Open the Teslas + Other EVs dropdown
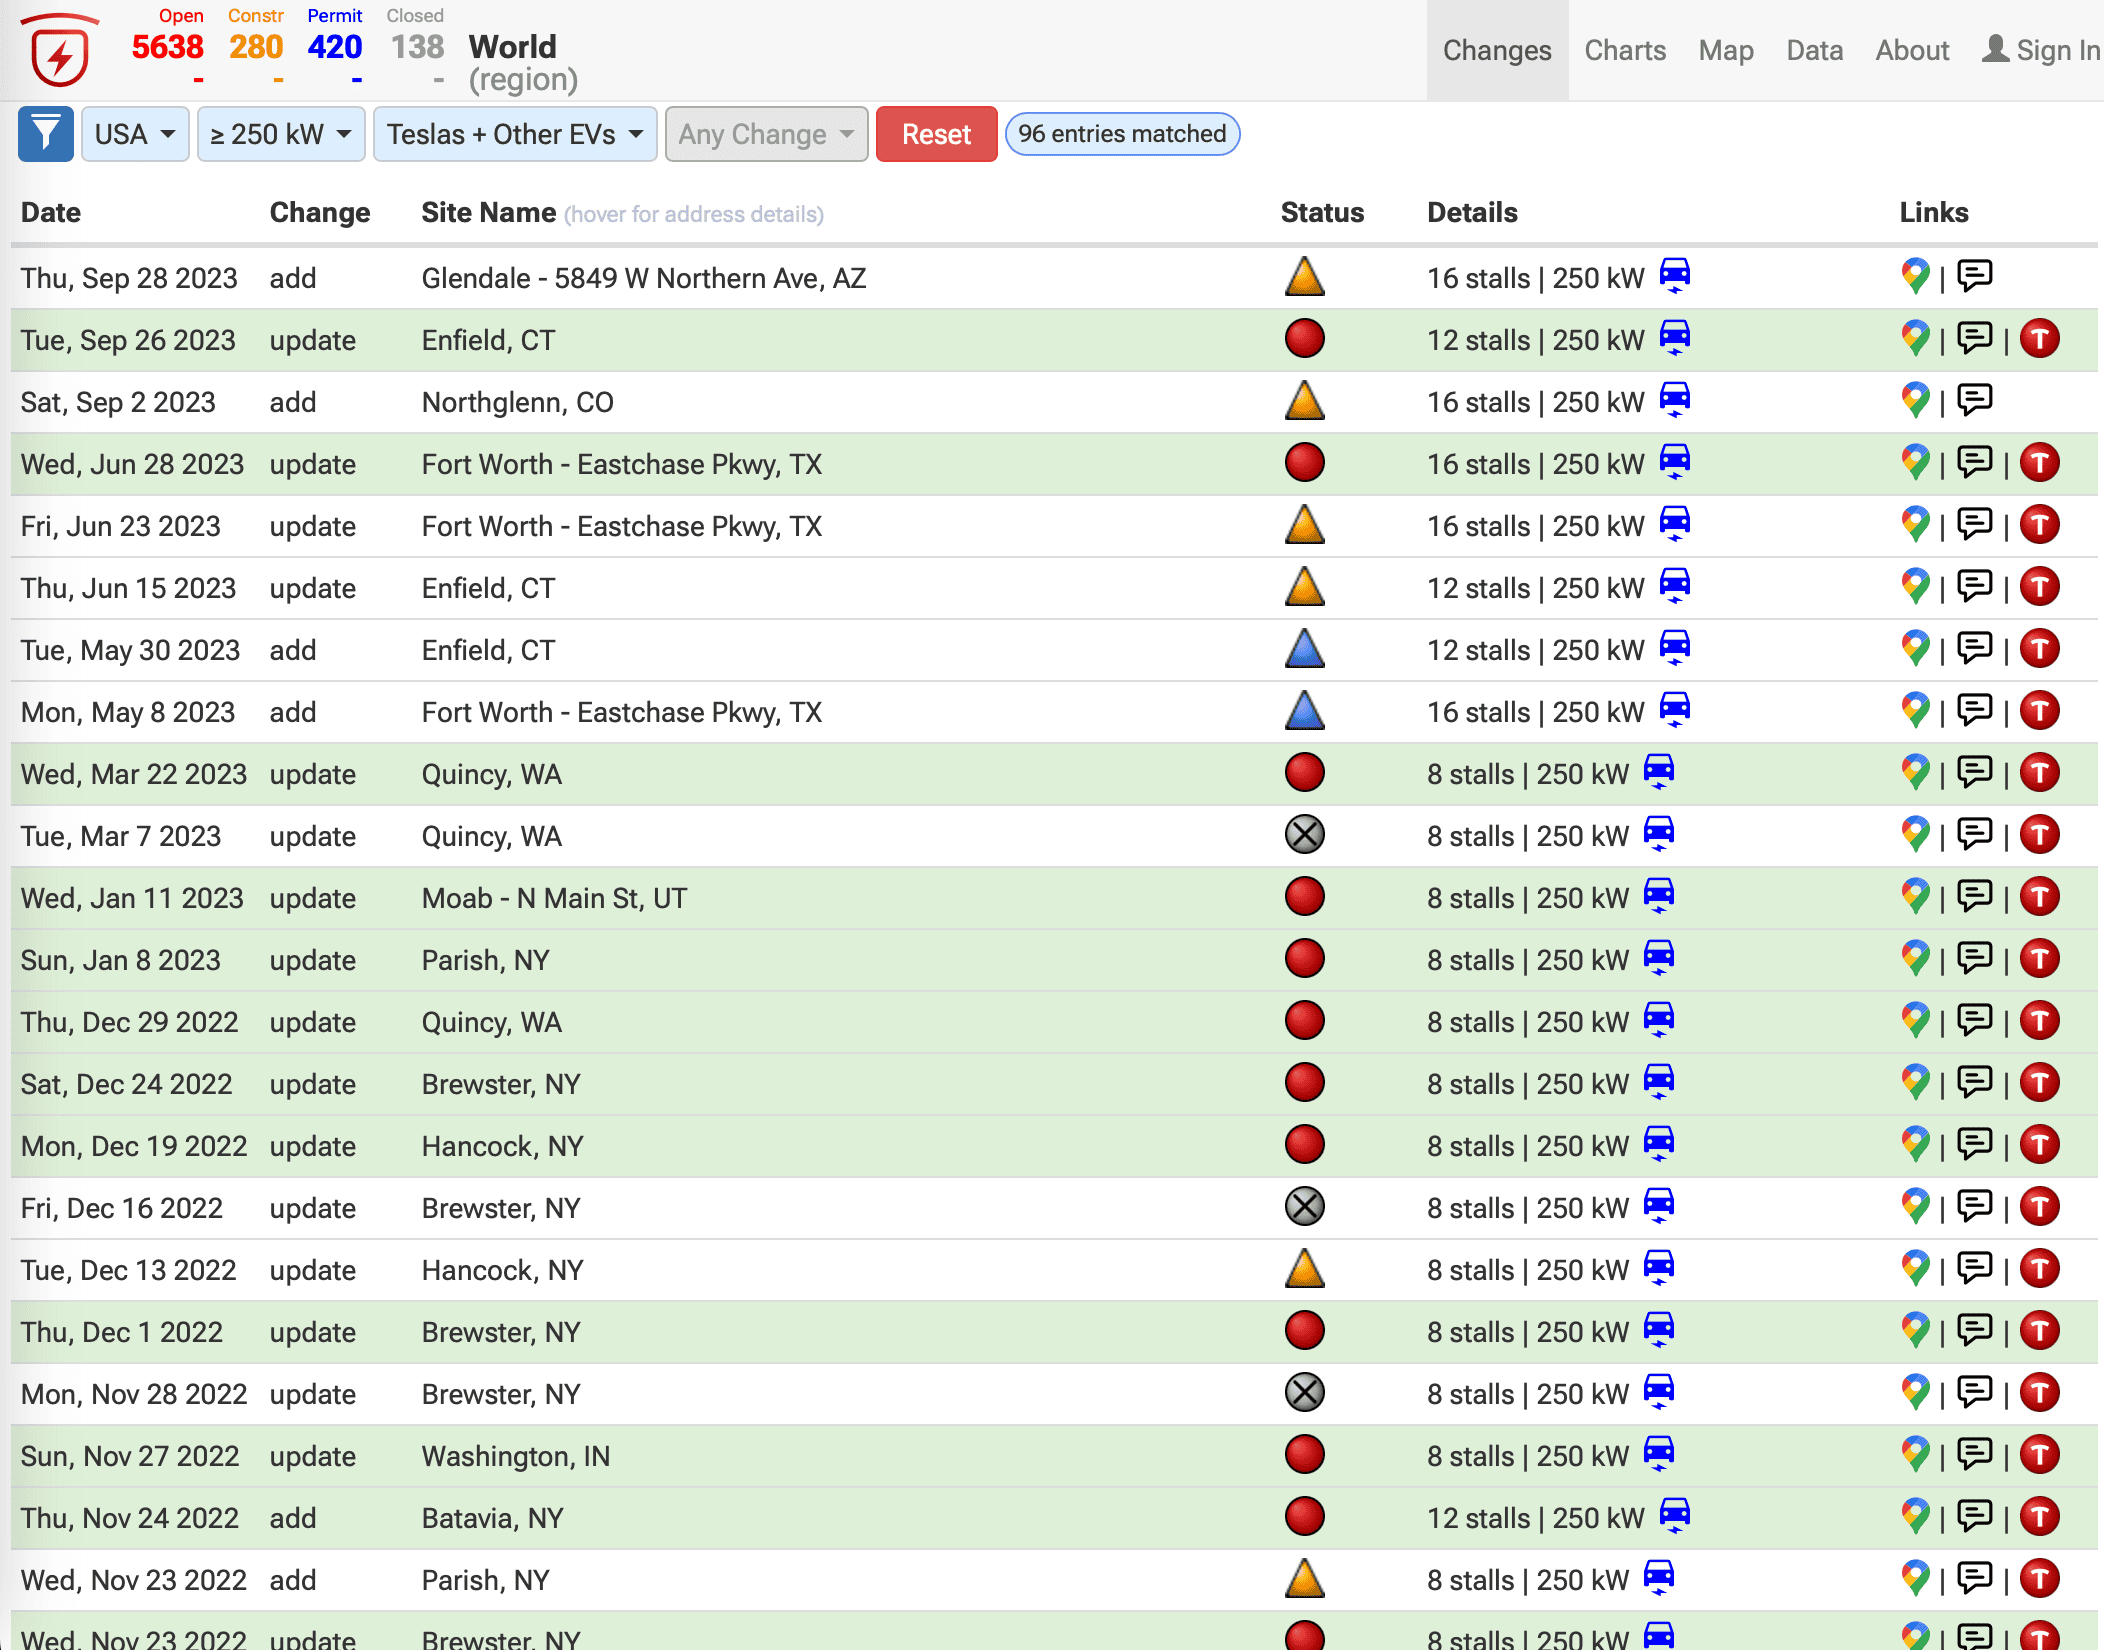This screenshot has height=1650, width=2104. point(515,134)
